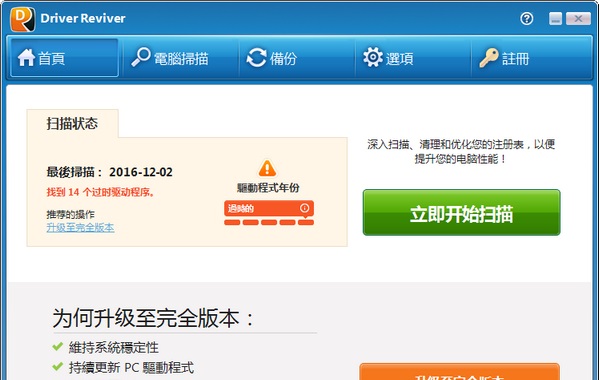Click the info icon in 過時的 bar
Image resolution: width=599 pixels, height=380 pixels.
pos(304,208)
